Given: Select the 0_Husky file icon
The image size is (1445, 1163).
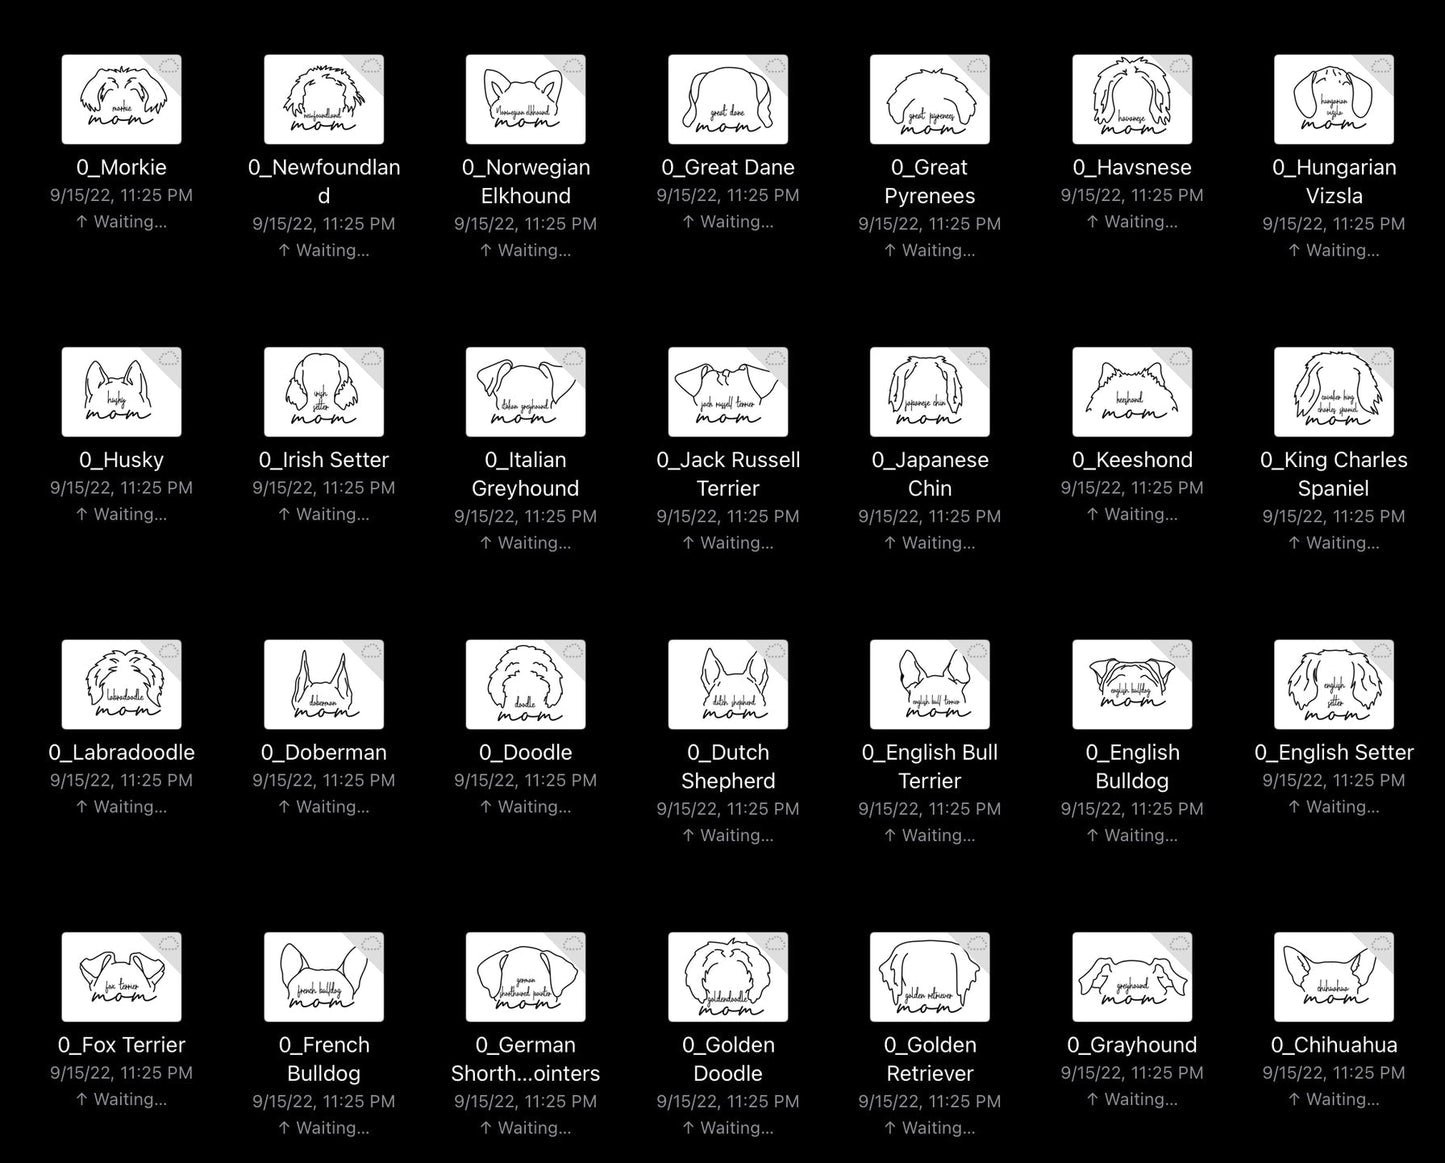Looking at the screenshot, I should click(121, 392).
